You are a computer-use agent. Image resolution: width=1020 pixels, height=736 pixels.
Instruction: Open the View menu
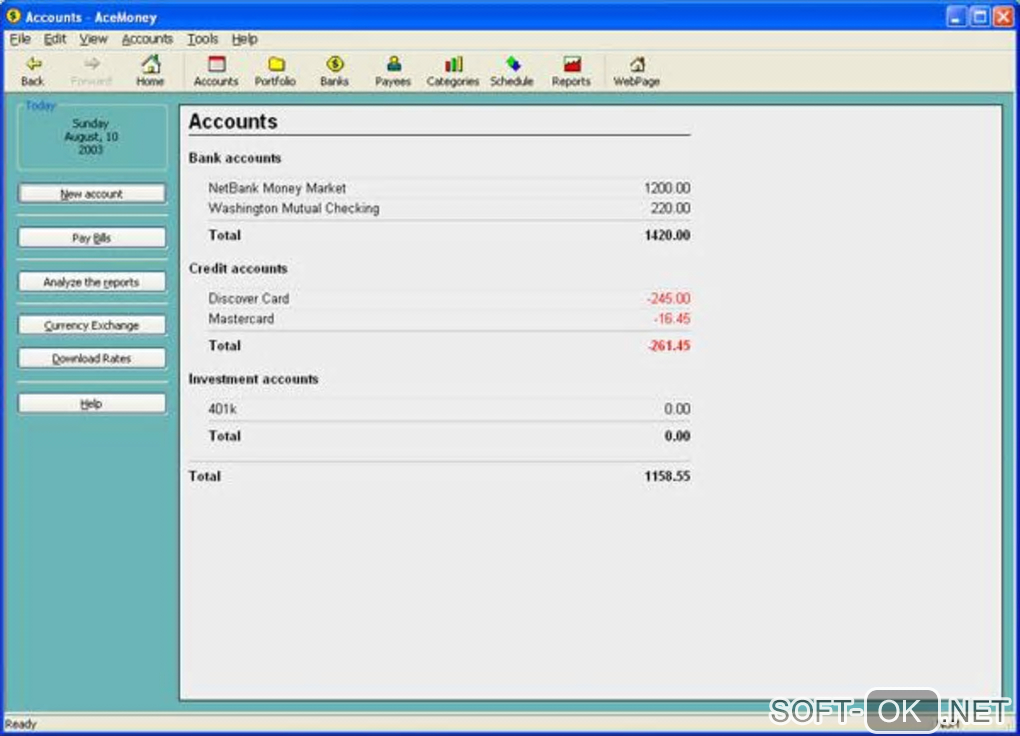pyautogui.click(x=94, y=39)
